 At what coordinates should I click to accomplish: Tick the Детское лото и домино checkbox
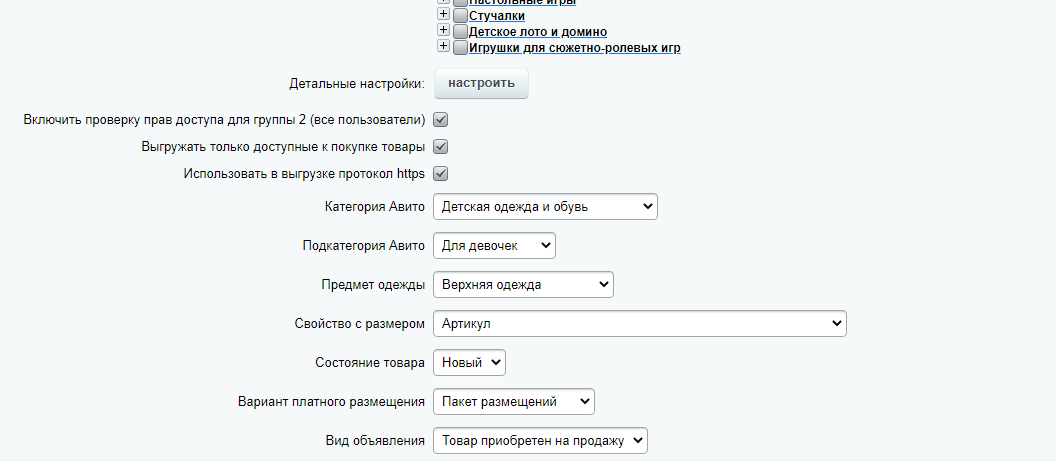coord(460,32)
